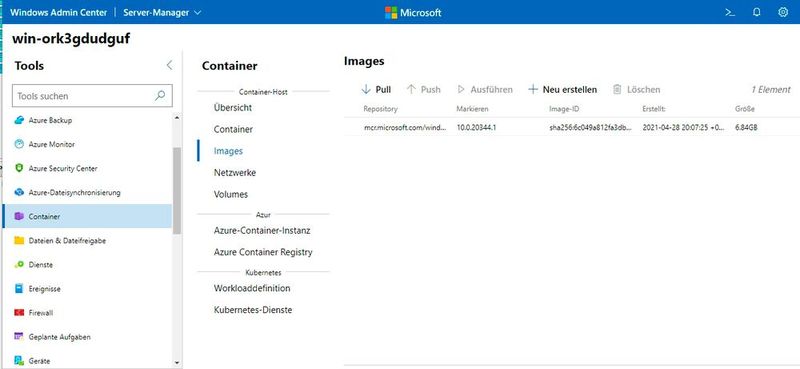The height and width of the screenshot is (369, 800).
Task: Select the mcr.microsoft.com image row
Action: pos(571,127)
